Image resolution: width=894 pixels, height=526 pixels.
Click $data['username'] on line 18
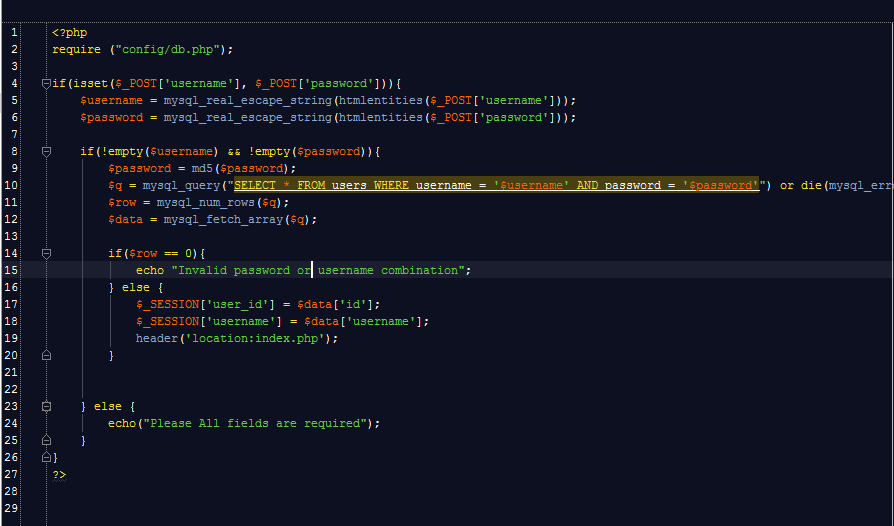tap(363, 321)
